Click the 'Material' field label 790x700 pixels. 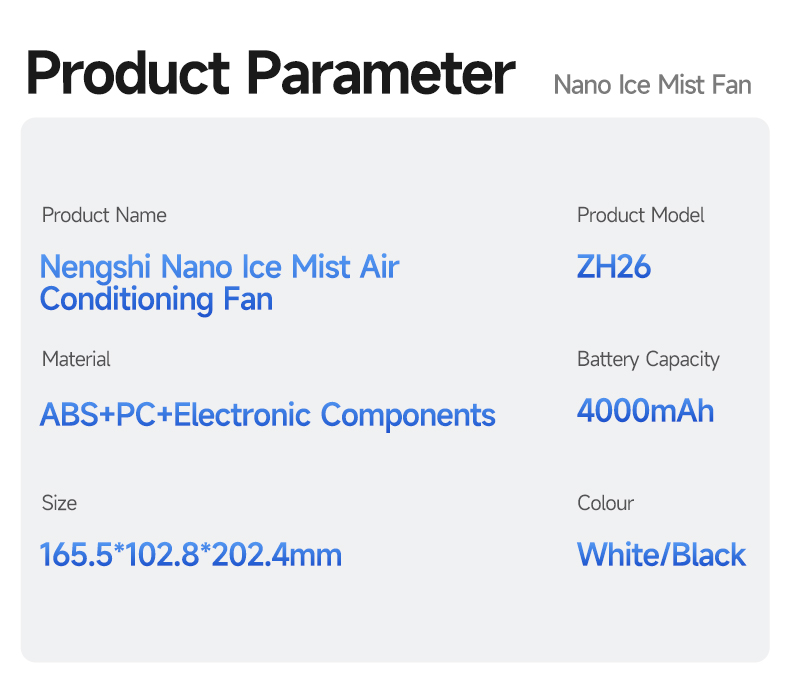pyautogui.click(x=76, y=359)
